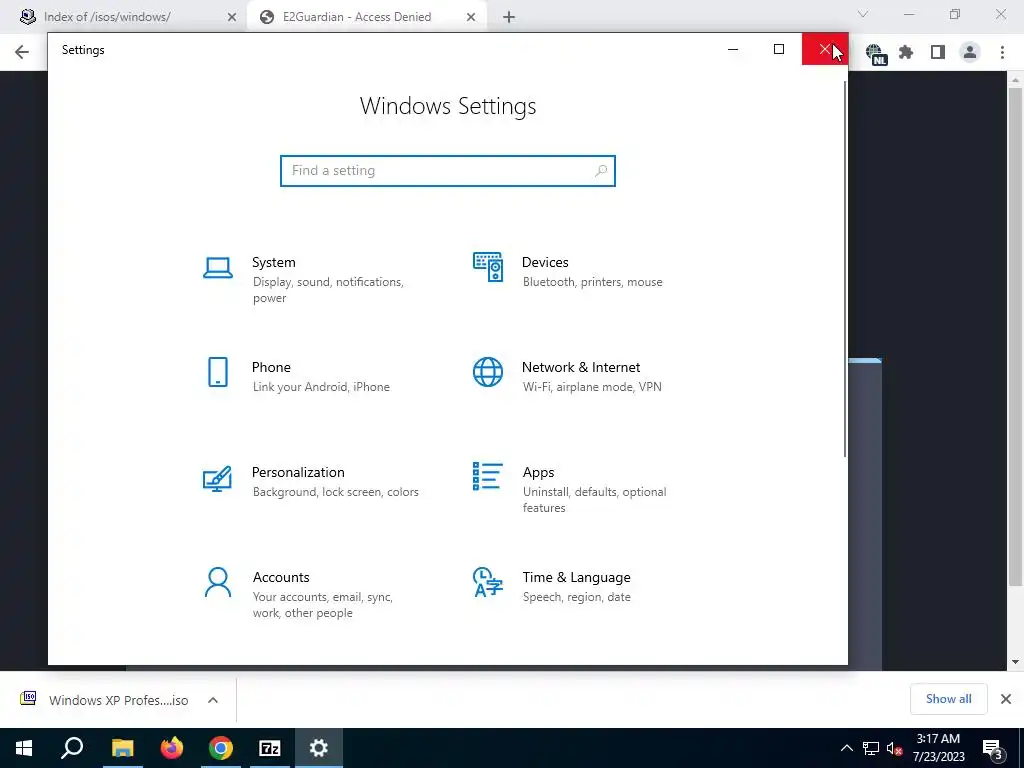Open the Windows Start menu
Image resolution: width=1024 pixels, height=768 pixels.
click(24, 748)
